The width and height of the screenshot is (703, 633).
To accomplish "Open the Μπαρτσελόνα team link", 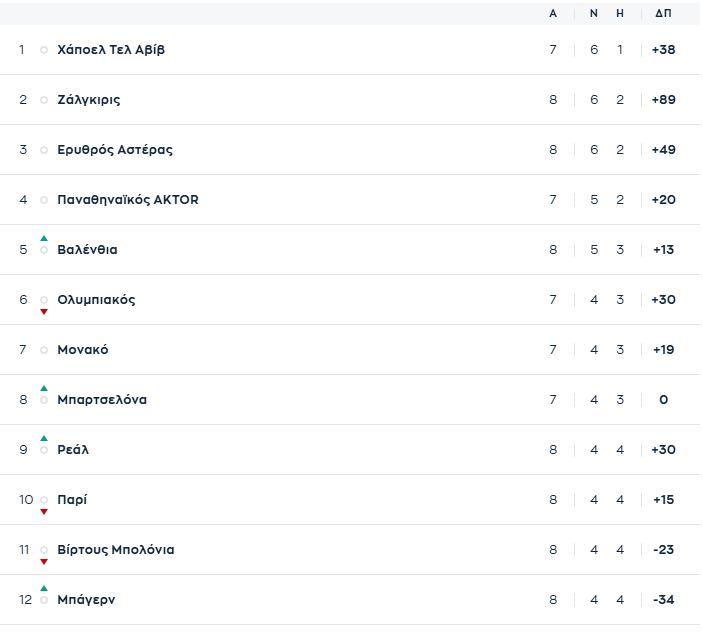I will tap(102, 400).
